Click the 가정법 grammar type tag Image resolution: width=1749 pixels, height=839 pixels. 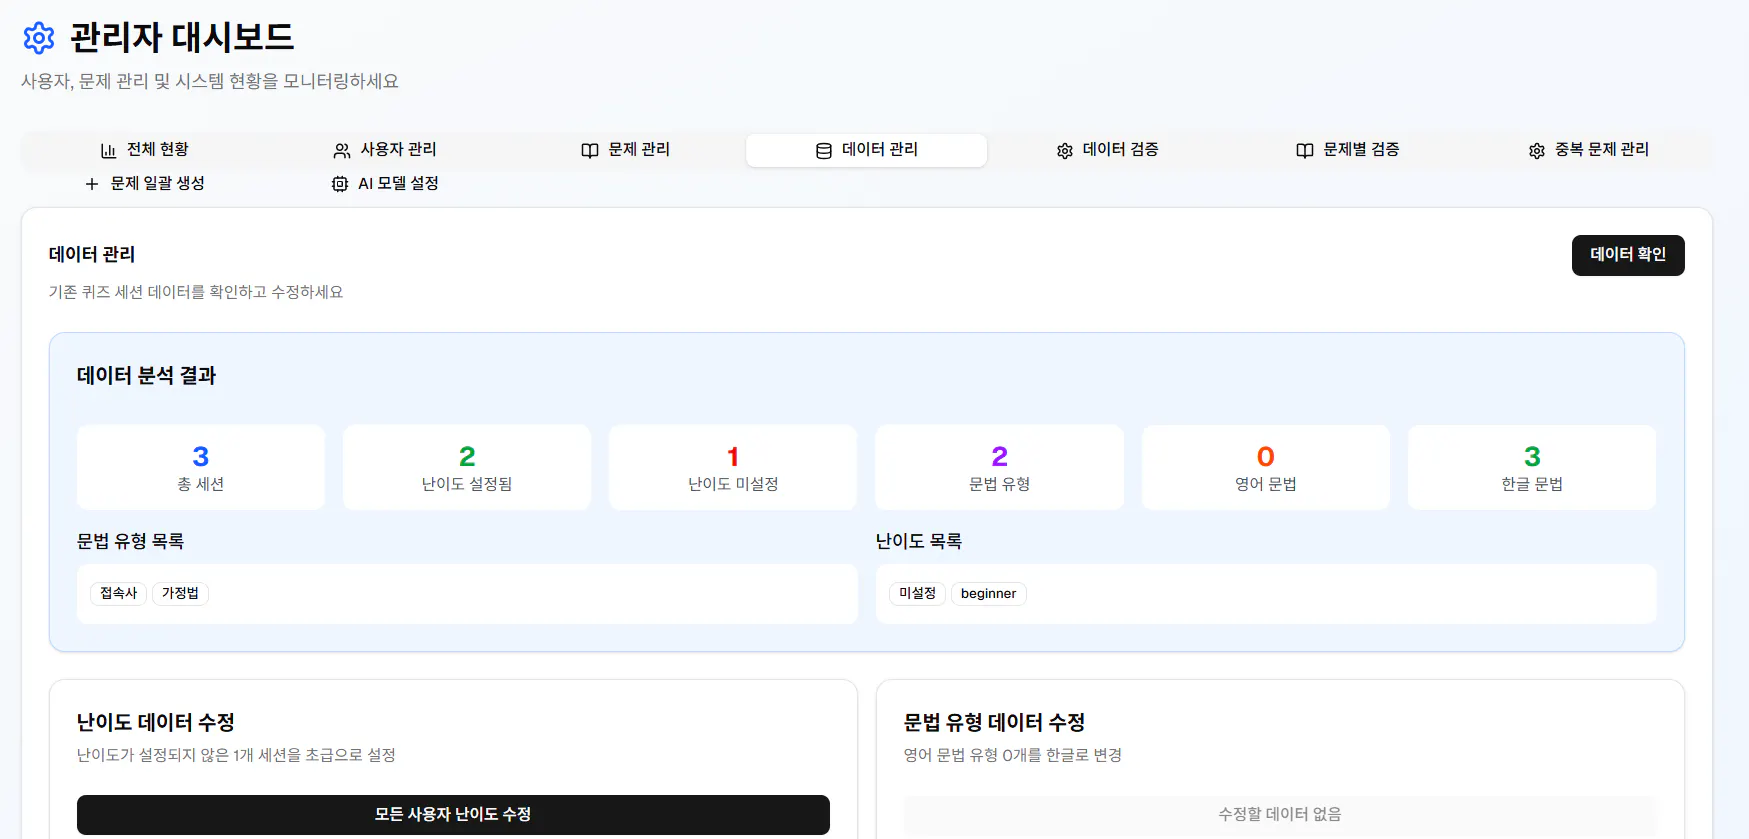click(180, 593)
